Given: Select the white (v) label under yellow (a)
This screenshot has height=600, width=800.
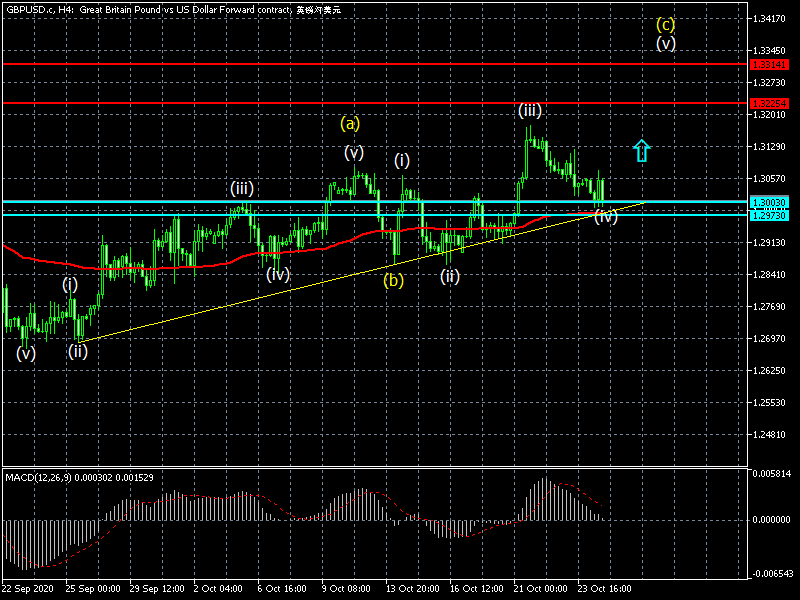Looking at the screenshot, I should click(x=354, y=152).
